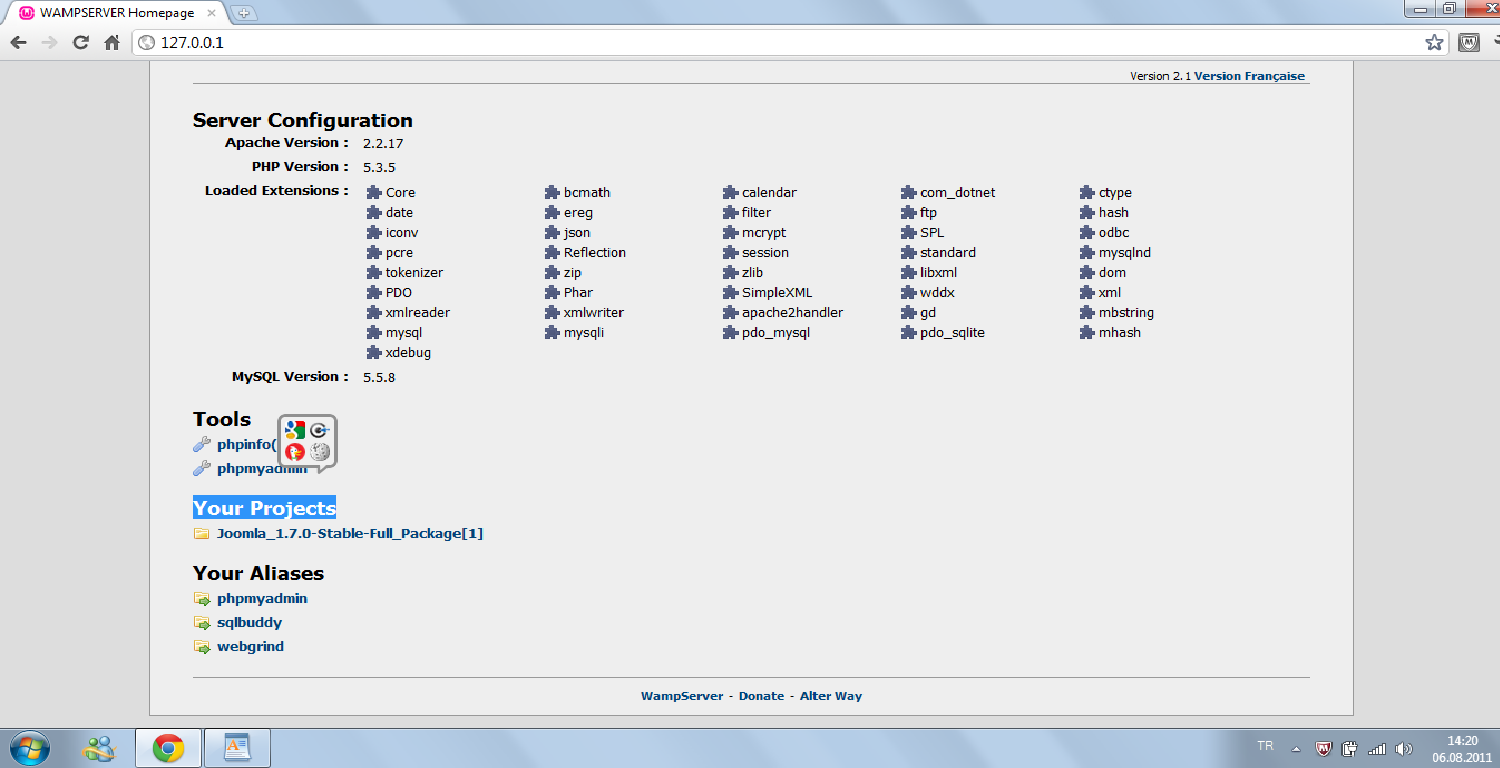This screenshot has height=768, width=1500.
Task: Click the TR language indicator
Action: click(x=1265, y=746)
